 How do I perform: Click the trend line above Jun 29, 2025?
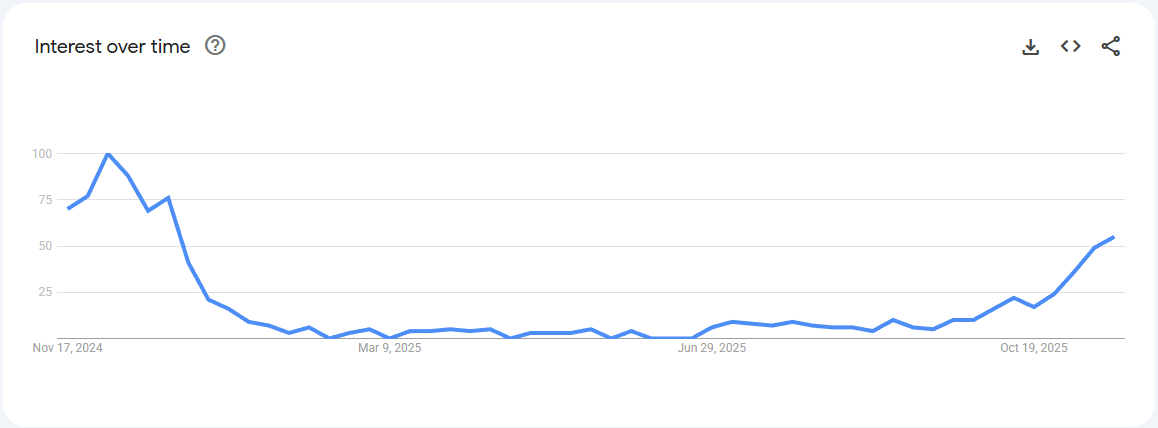click(x=712, y=327)
